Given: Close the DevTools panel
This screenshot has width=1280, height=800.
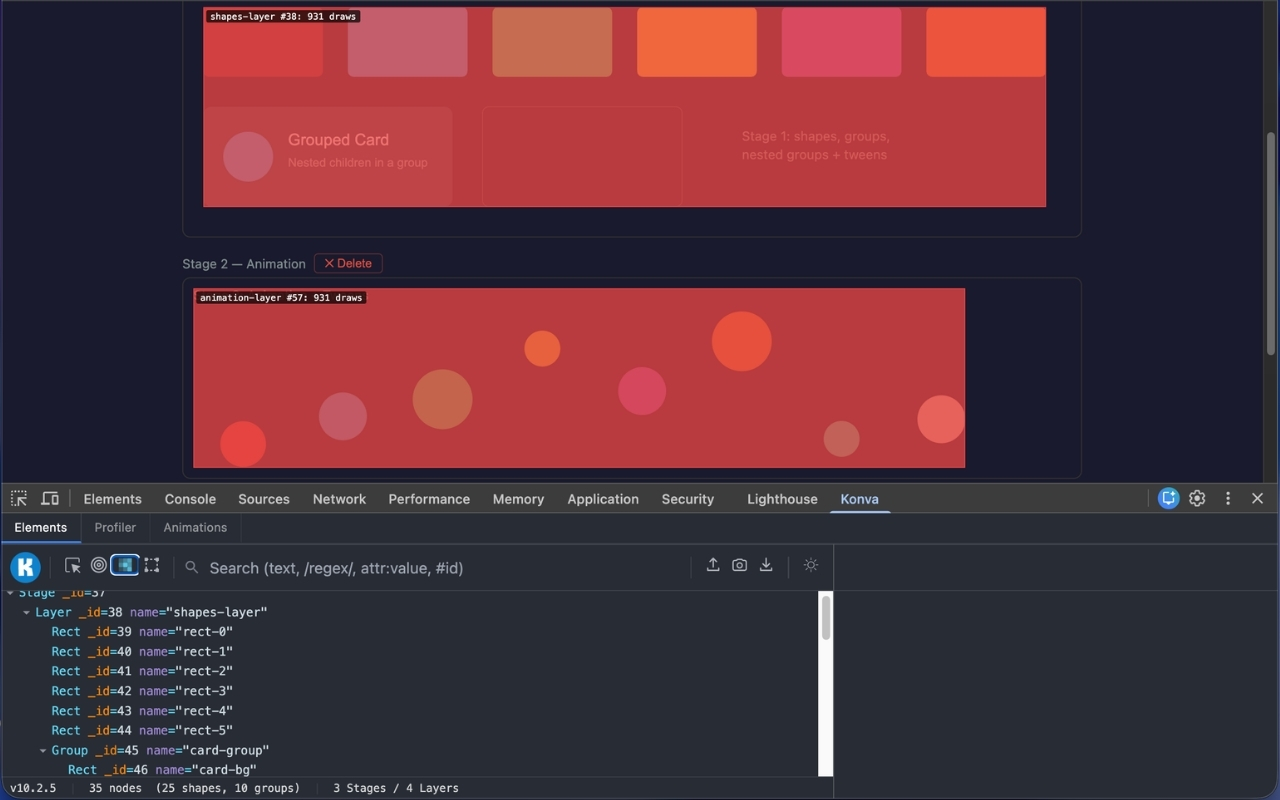Looking at the screenshot, I should coord(1258,498).
